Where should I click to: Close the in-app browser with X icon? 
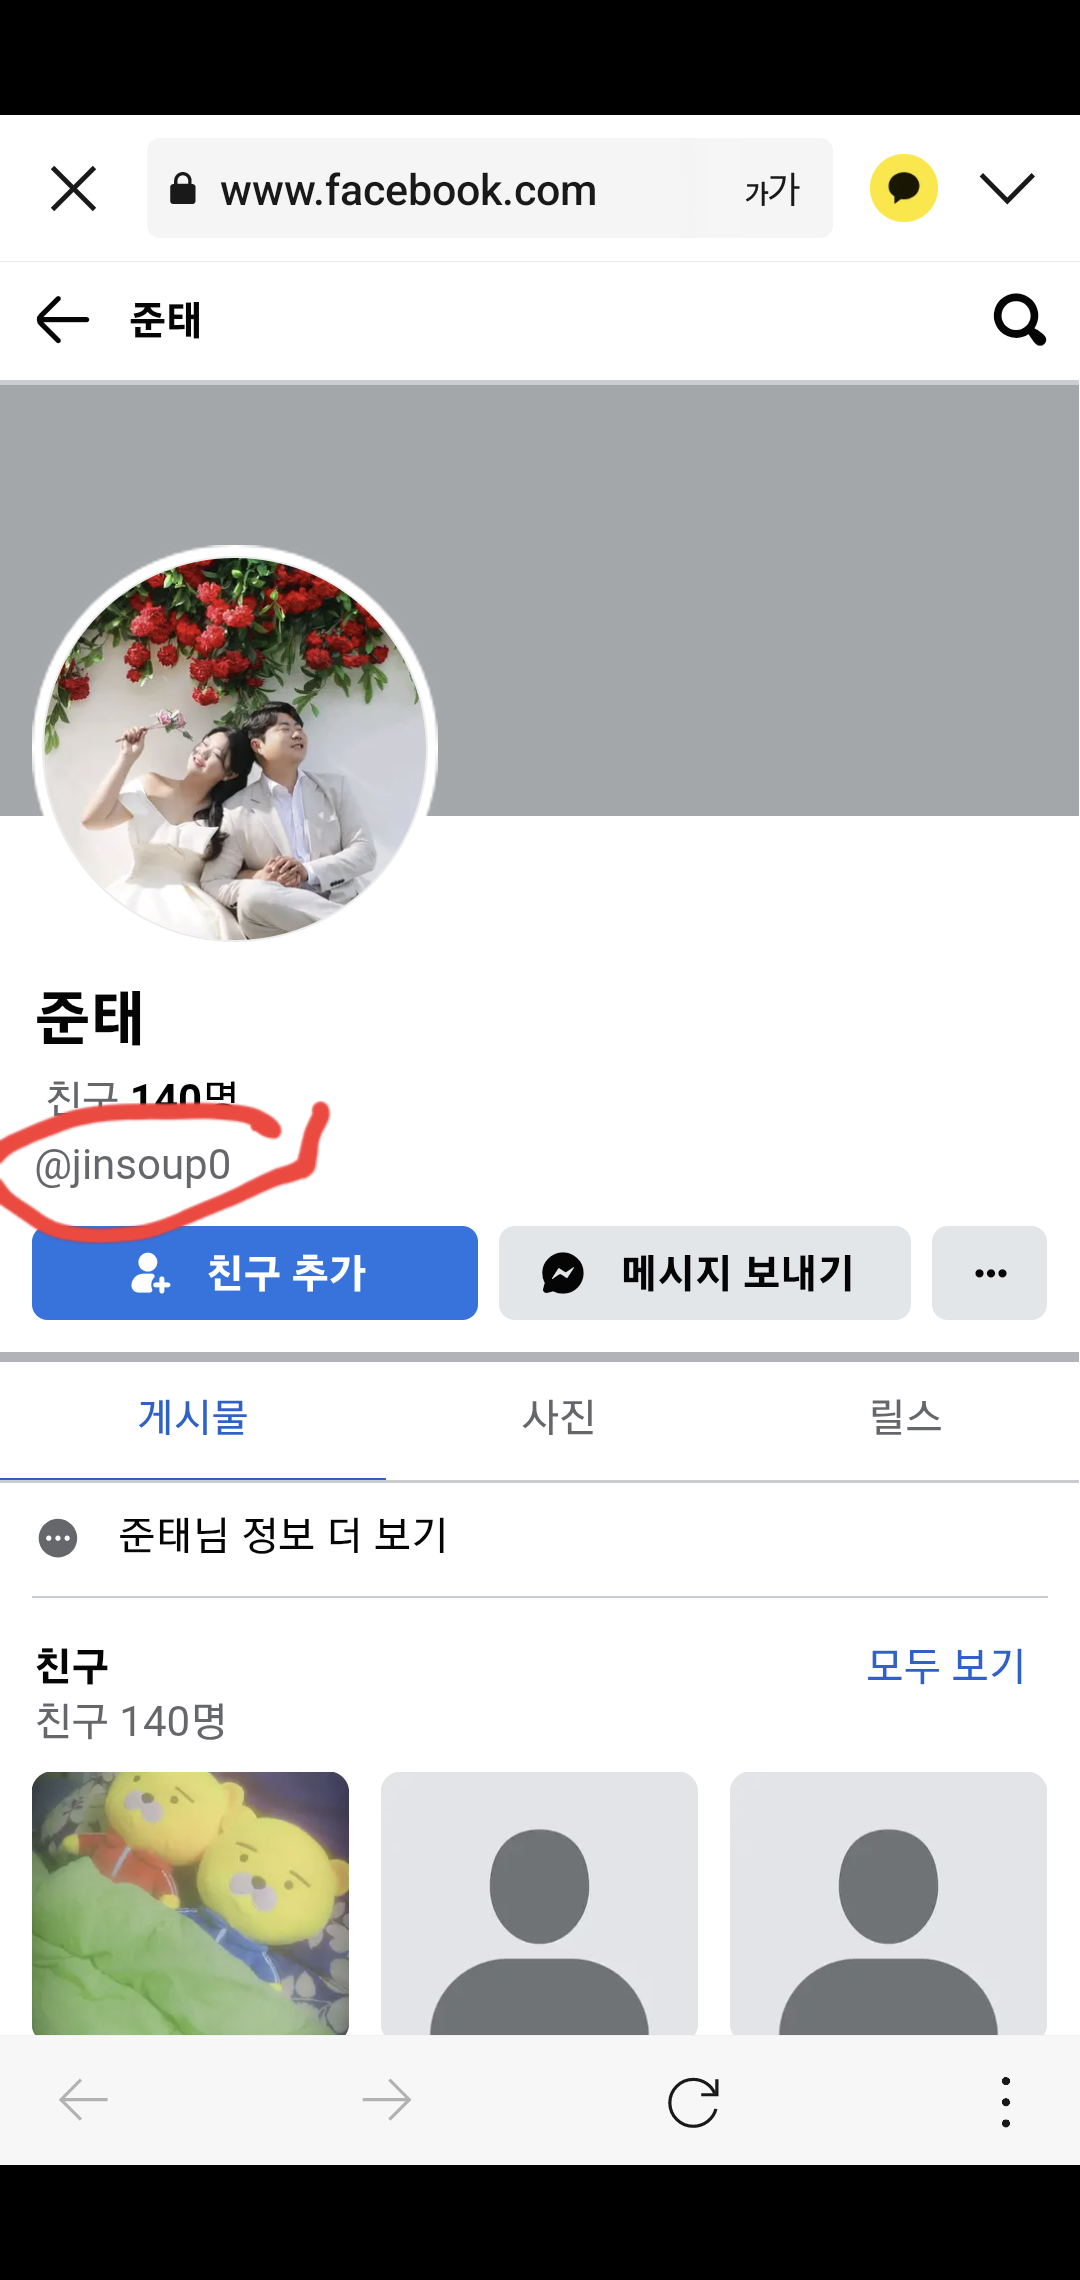pyautogui.click(x=73, y=189)
